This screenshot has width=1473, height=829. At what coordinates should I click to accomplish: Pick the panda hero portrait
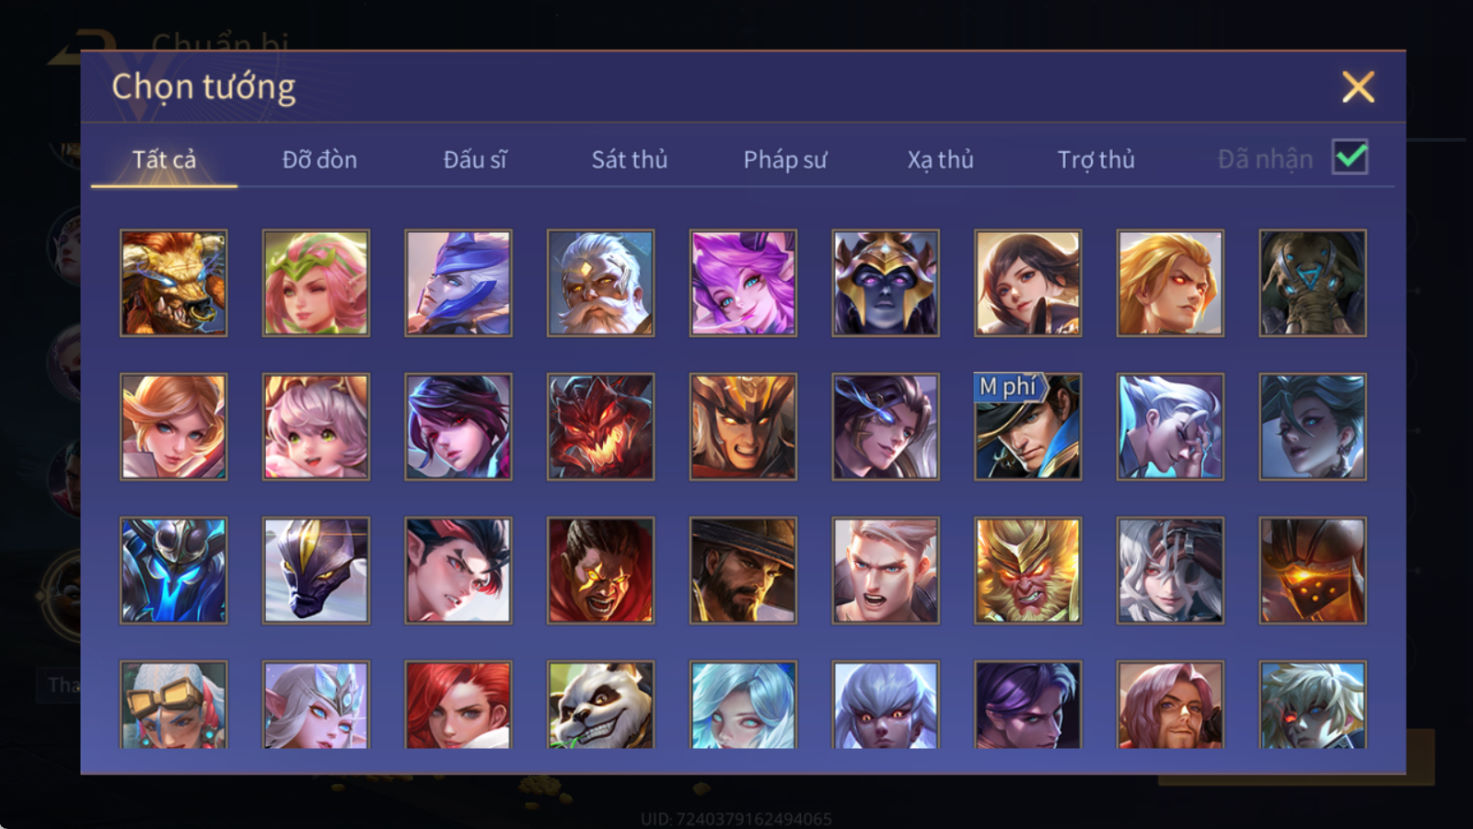(x=601, y=704)
